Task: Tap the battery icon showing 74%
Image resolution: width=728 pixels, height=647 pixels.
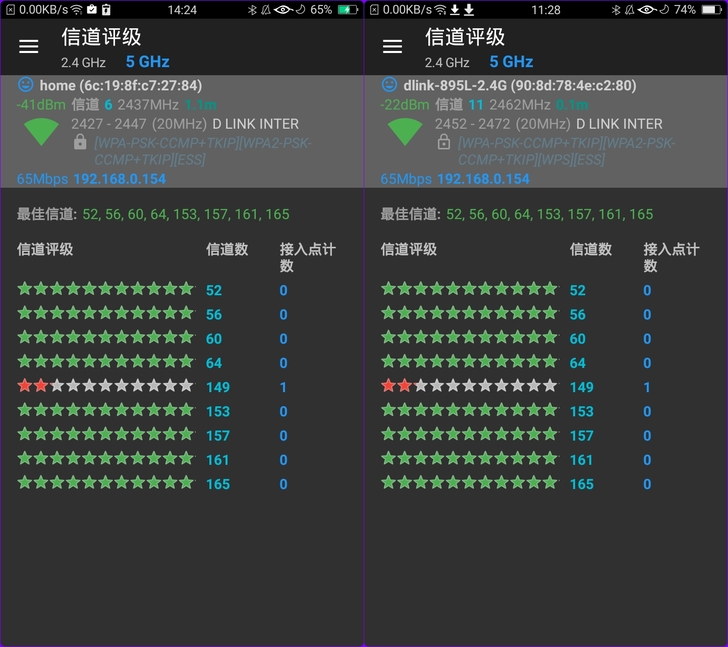Action: pyautogui.click(x=711, y=10)
